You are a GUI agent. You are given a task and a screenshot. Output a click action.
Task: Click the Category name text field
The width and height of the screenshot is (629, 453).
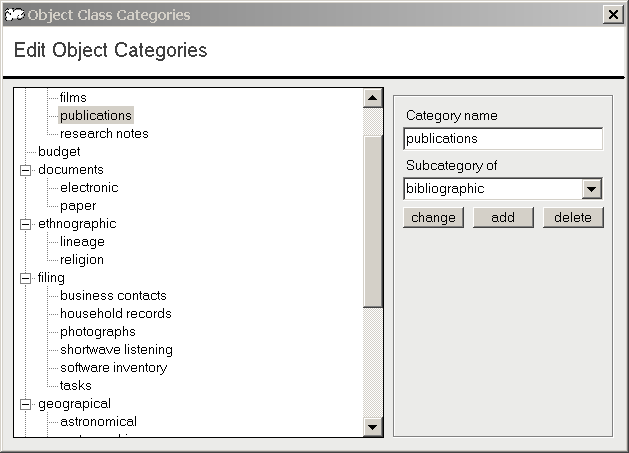(502, 139)
